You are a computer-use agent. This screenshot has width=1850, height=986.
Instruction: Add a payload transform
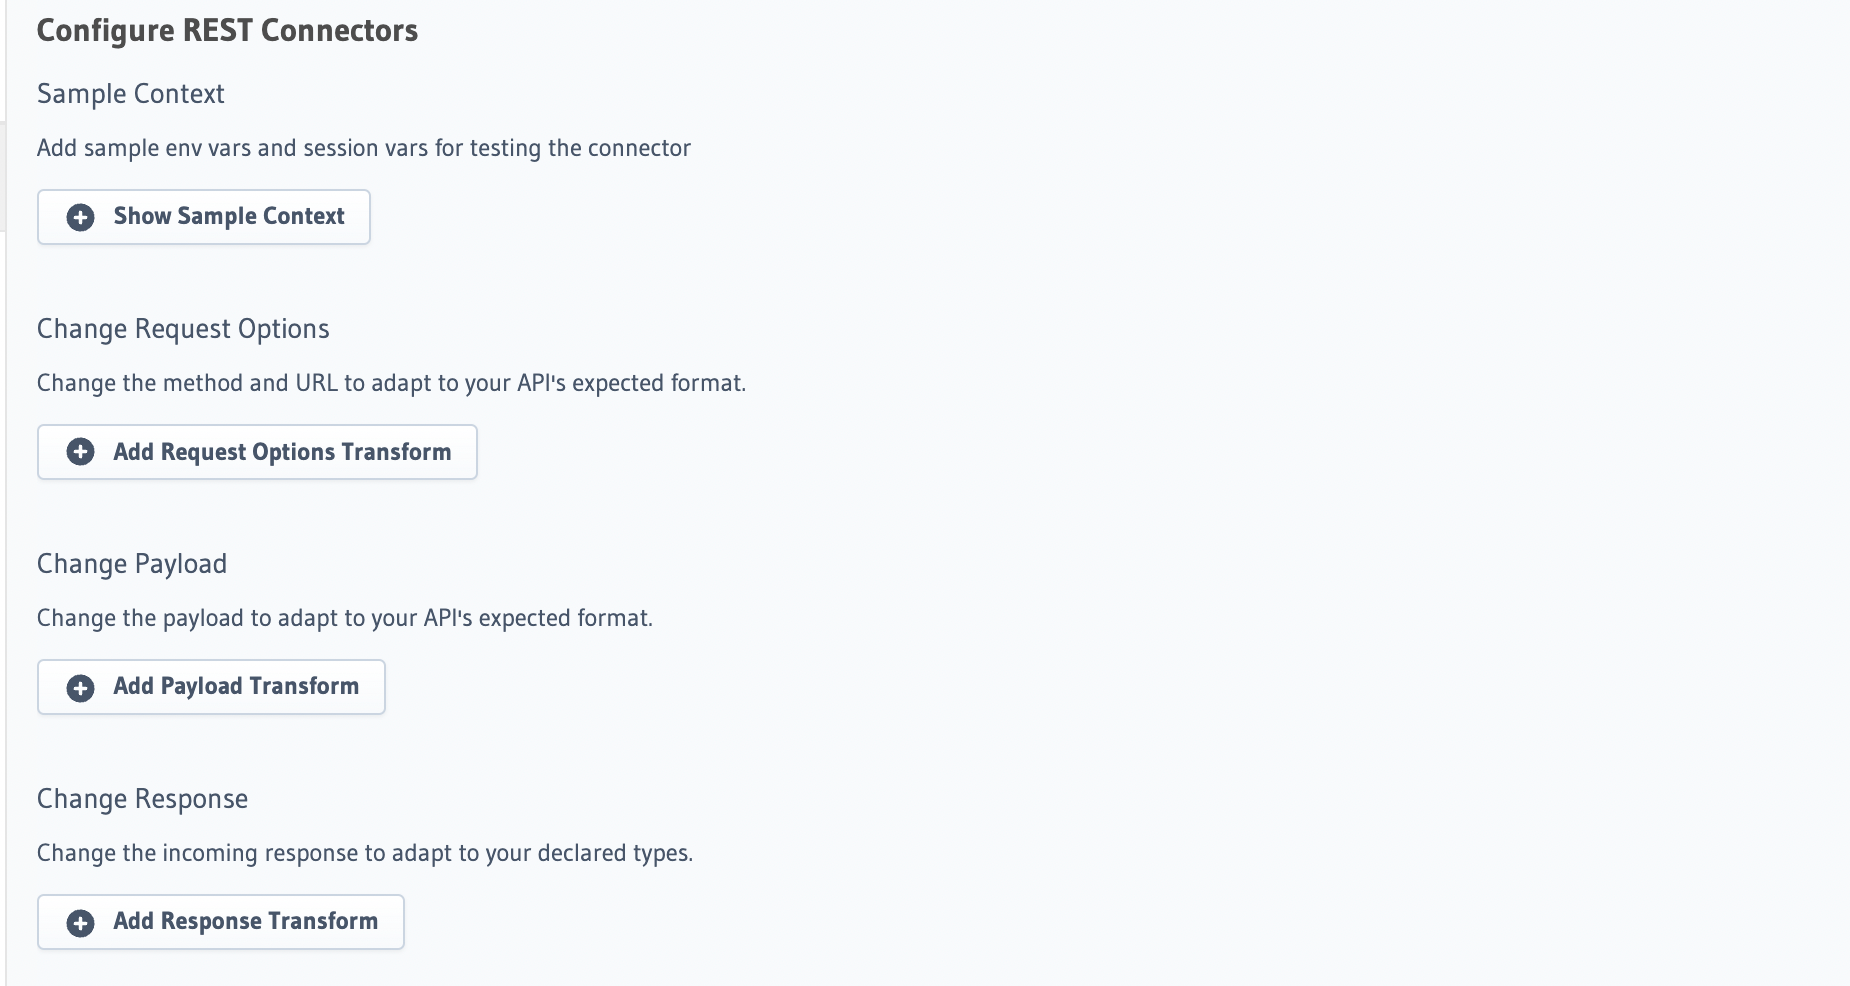(211, 687)
